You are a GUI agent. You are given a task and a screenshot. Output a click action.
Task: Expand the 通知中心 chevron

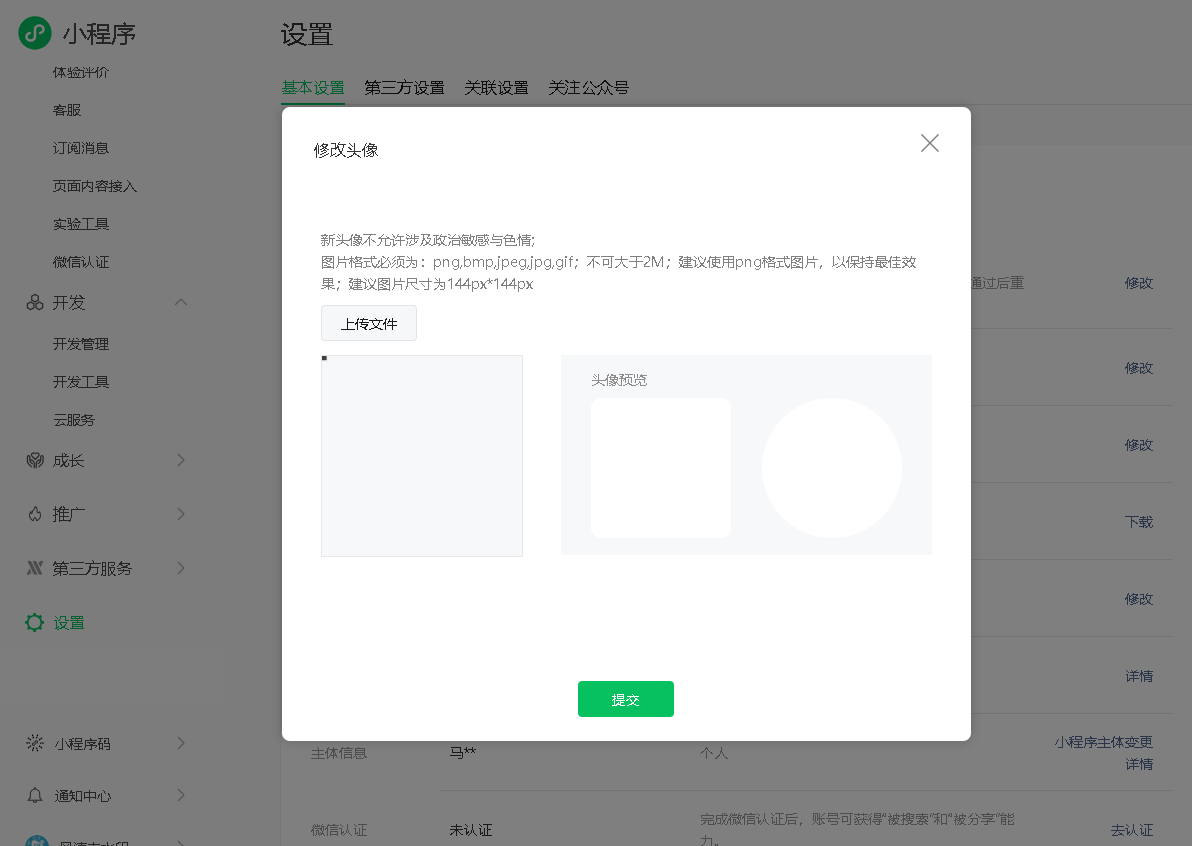click(181, 795)
